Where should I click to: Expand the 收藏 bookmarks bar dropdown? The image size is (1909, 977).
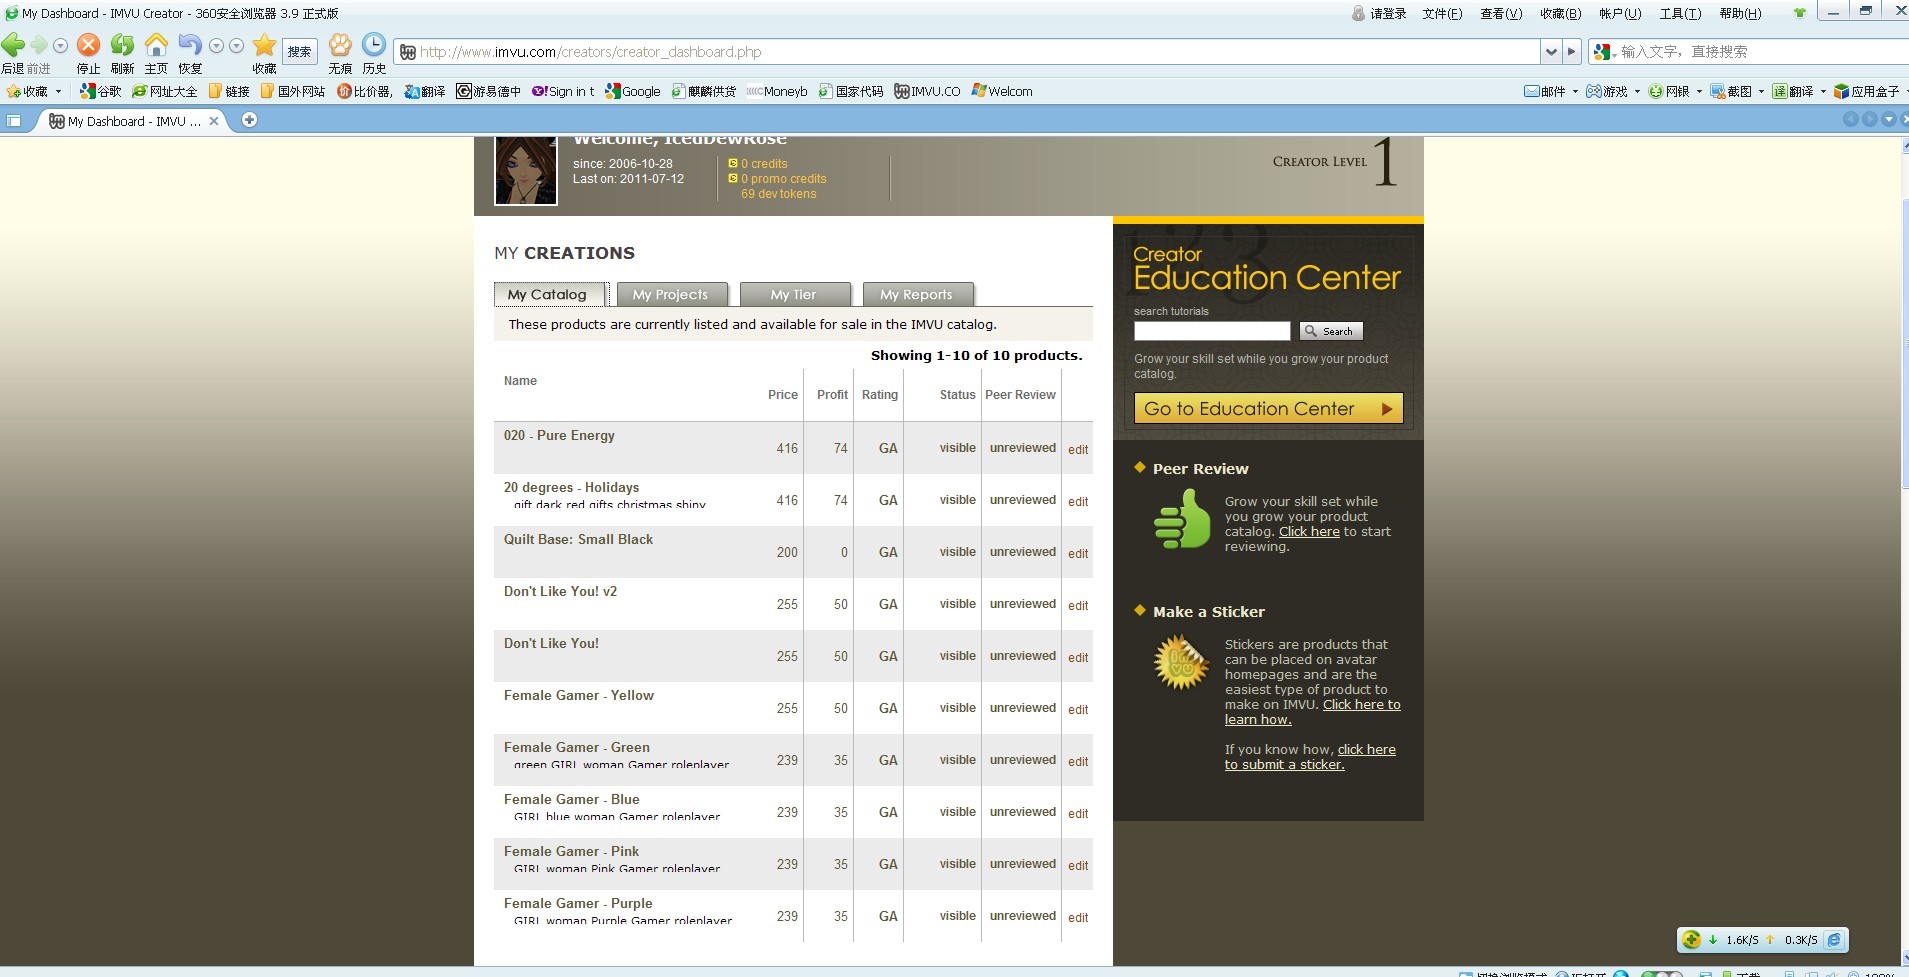58,91
